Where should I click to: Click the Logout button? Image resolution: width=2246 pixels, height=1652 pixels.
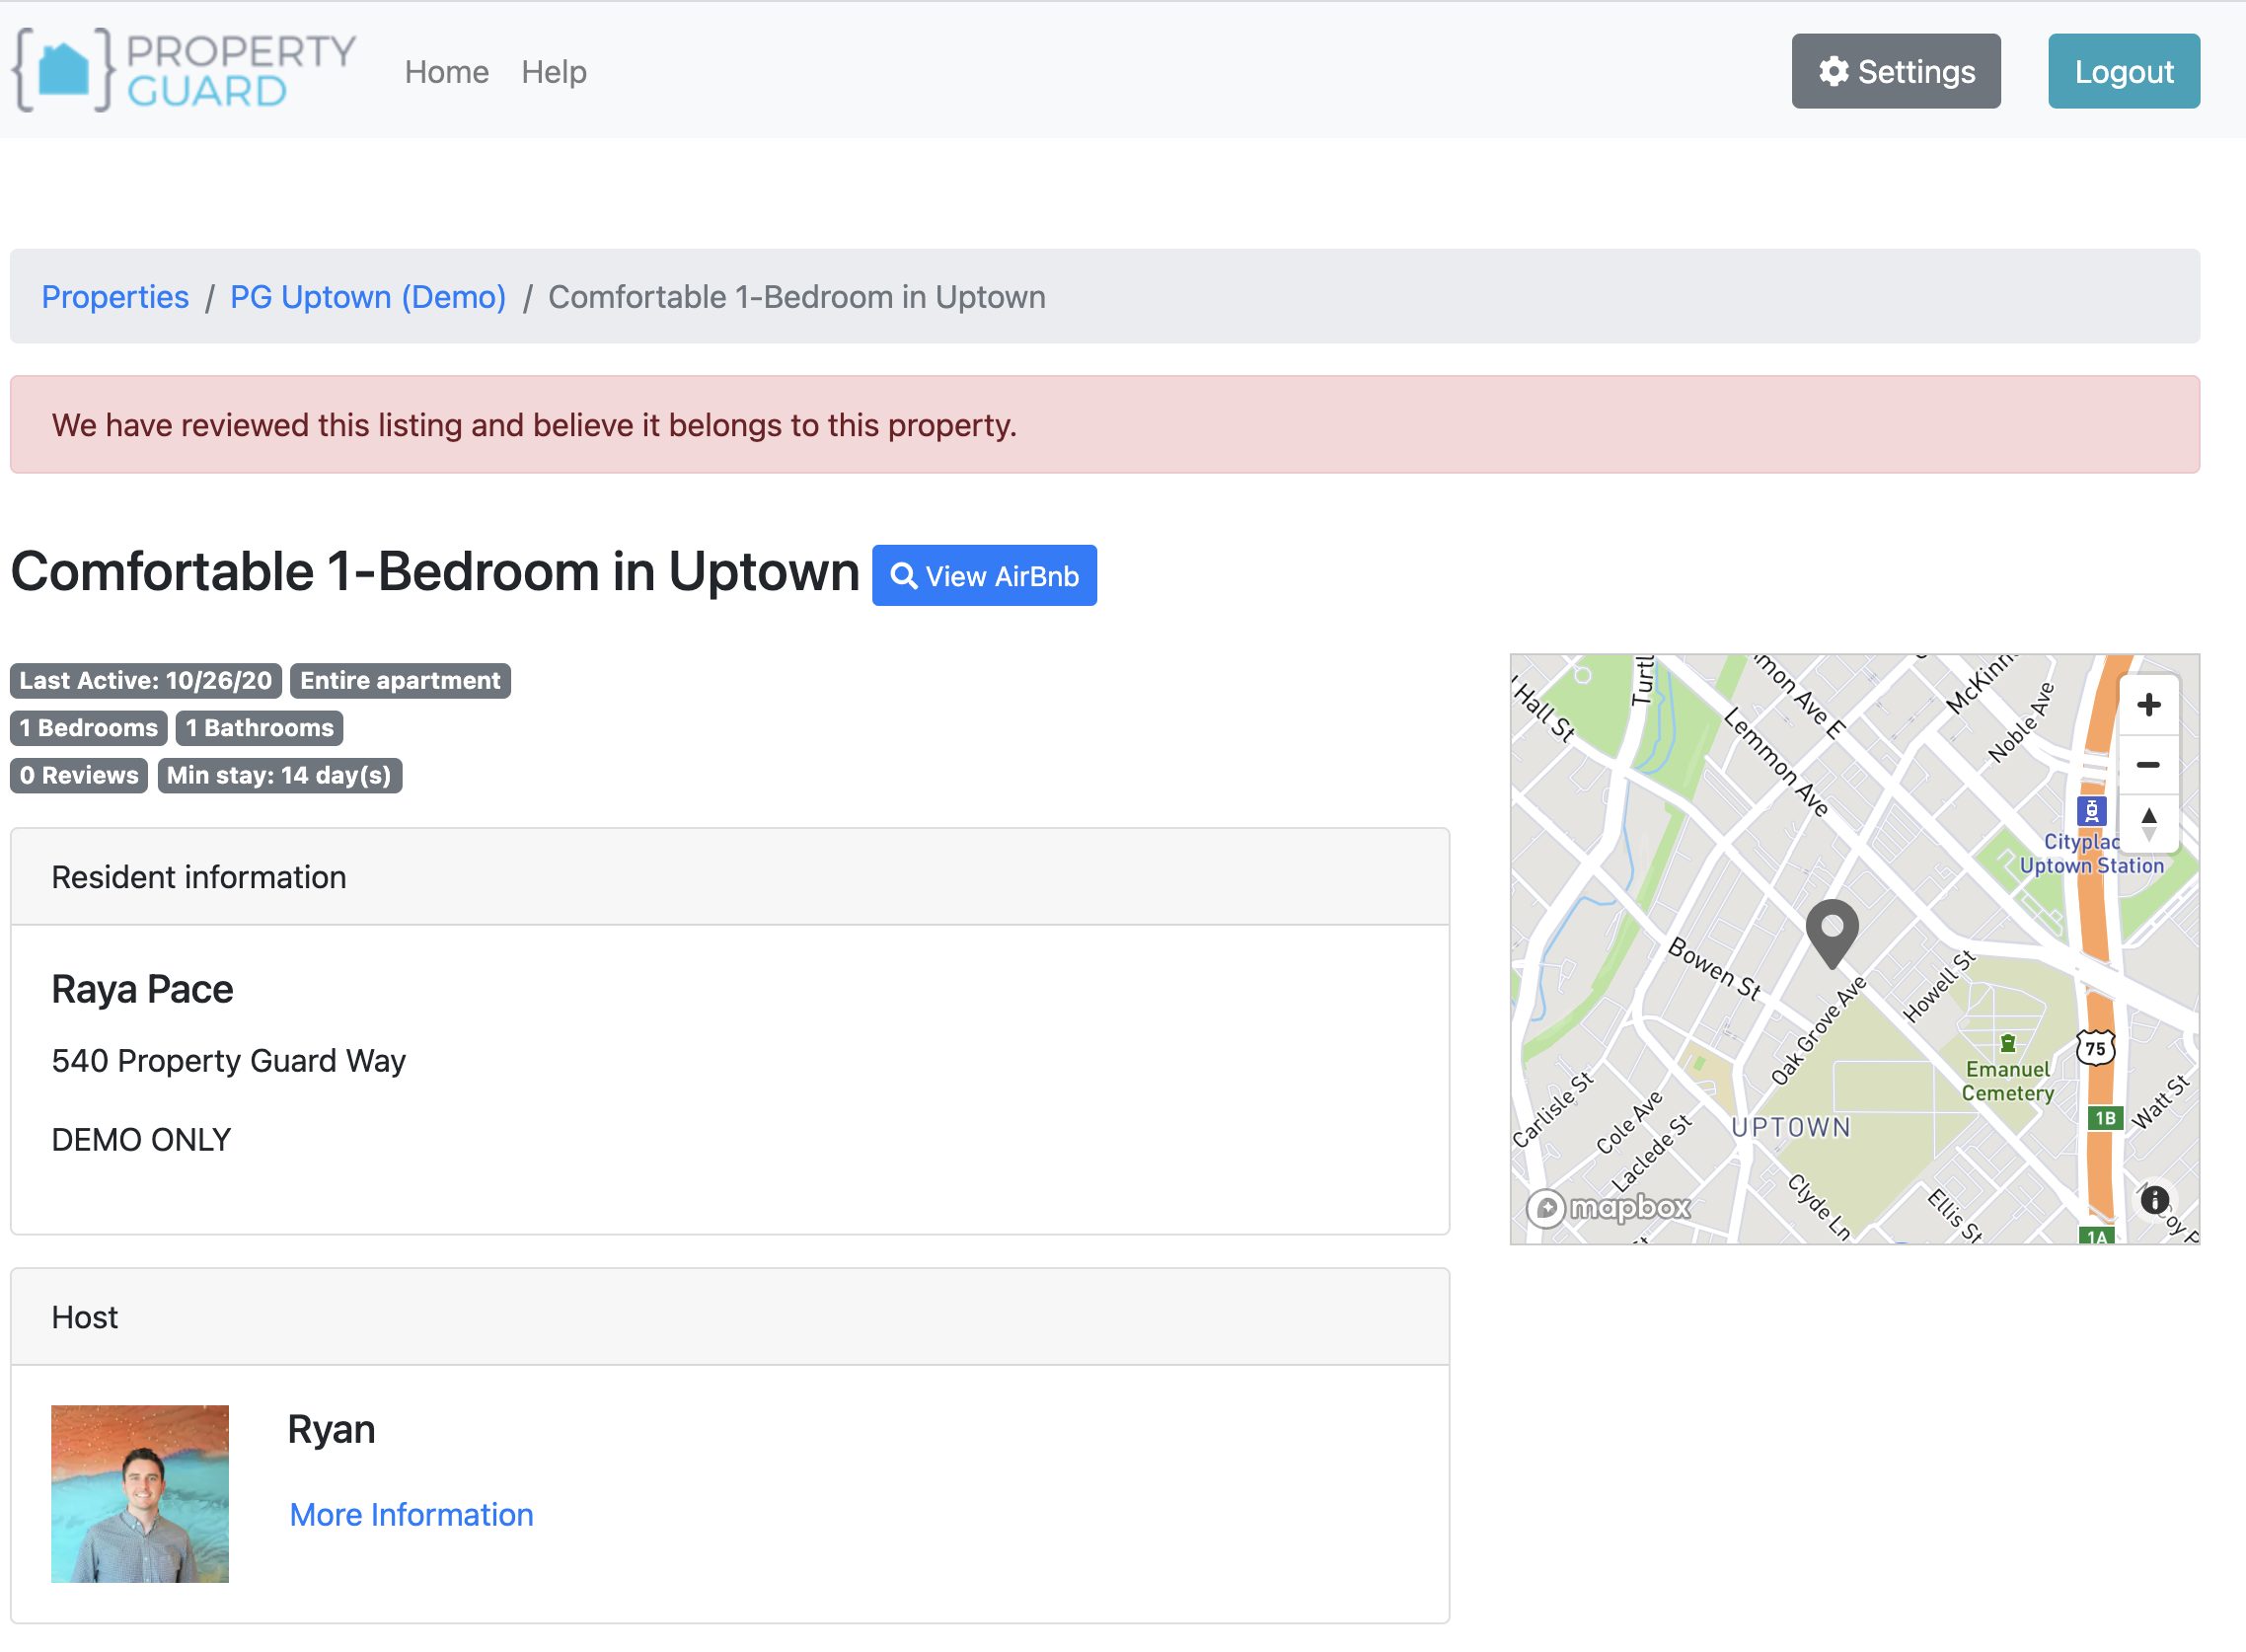[2123, 70]
